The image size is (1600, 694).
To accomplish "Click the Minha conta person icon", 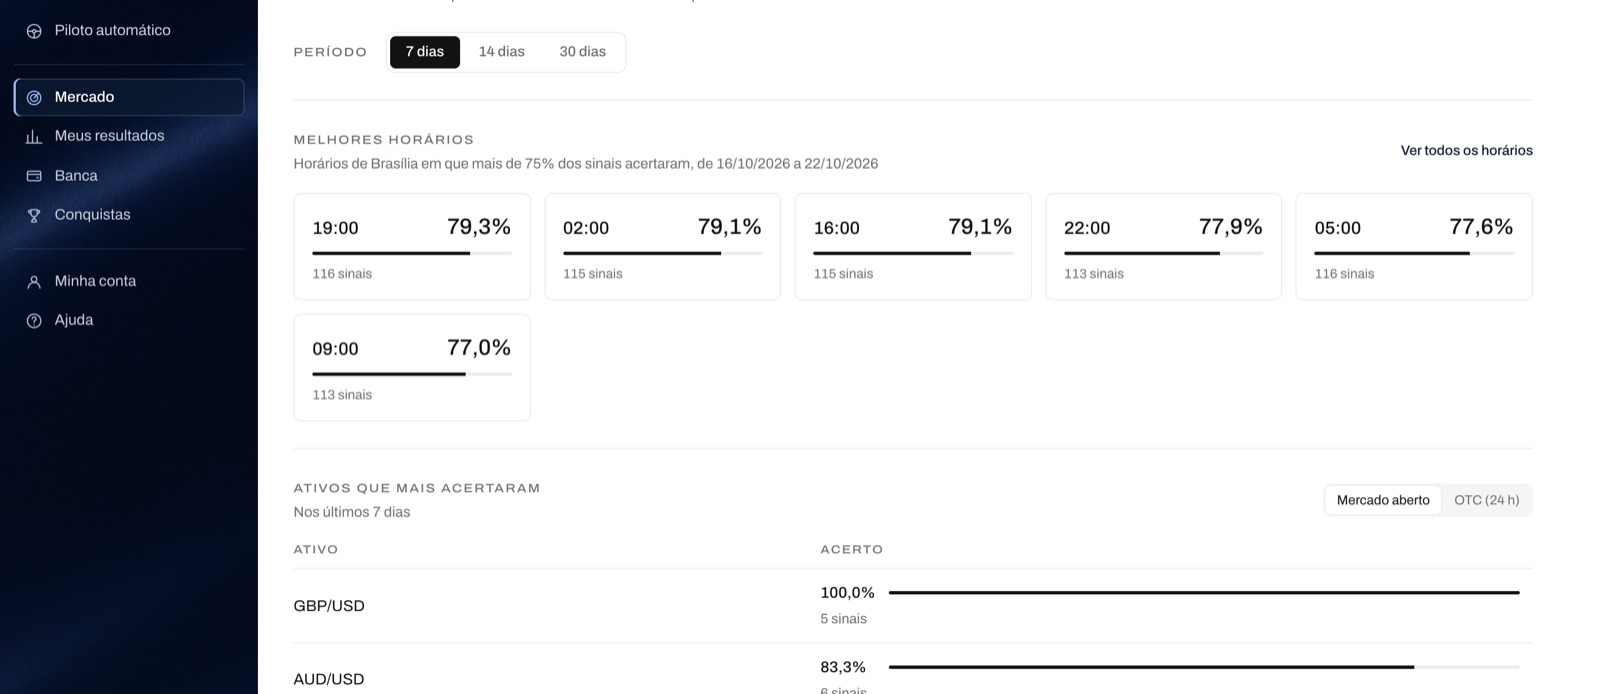I will tap(34, 282).
